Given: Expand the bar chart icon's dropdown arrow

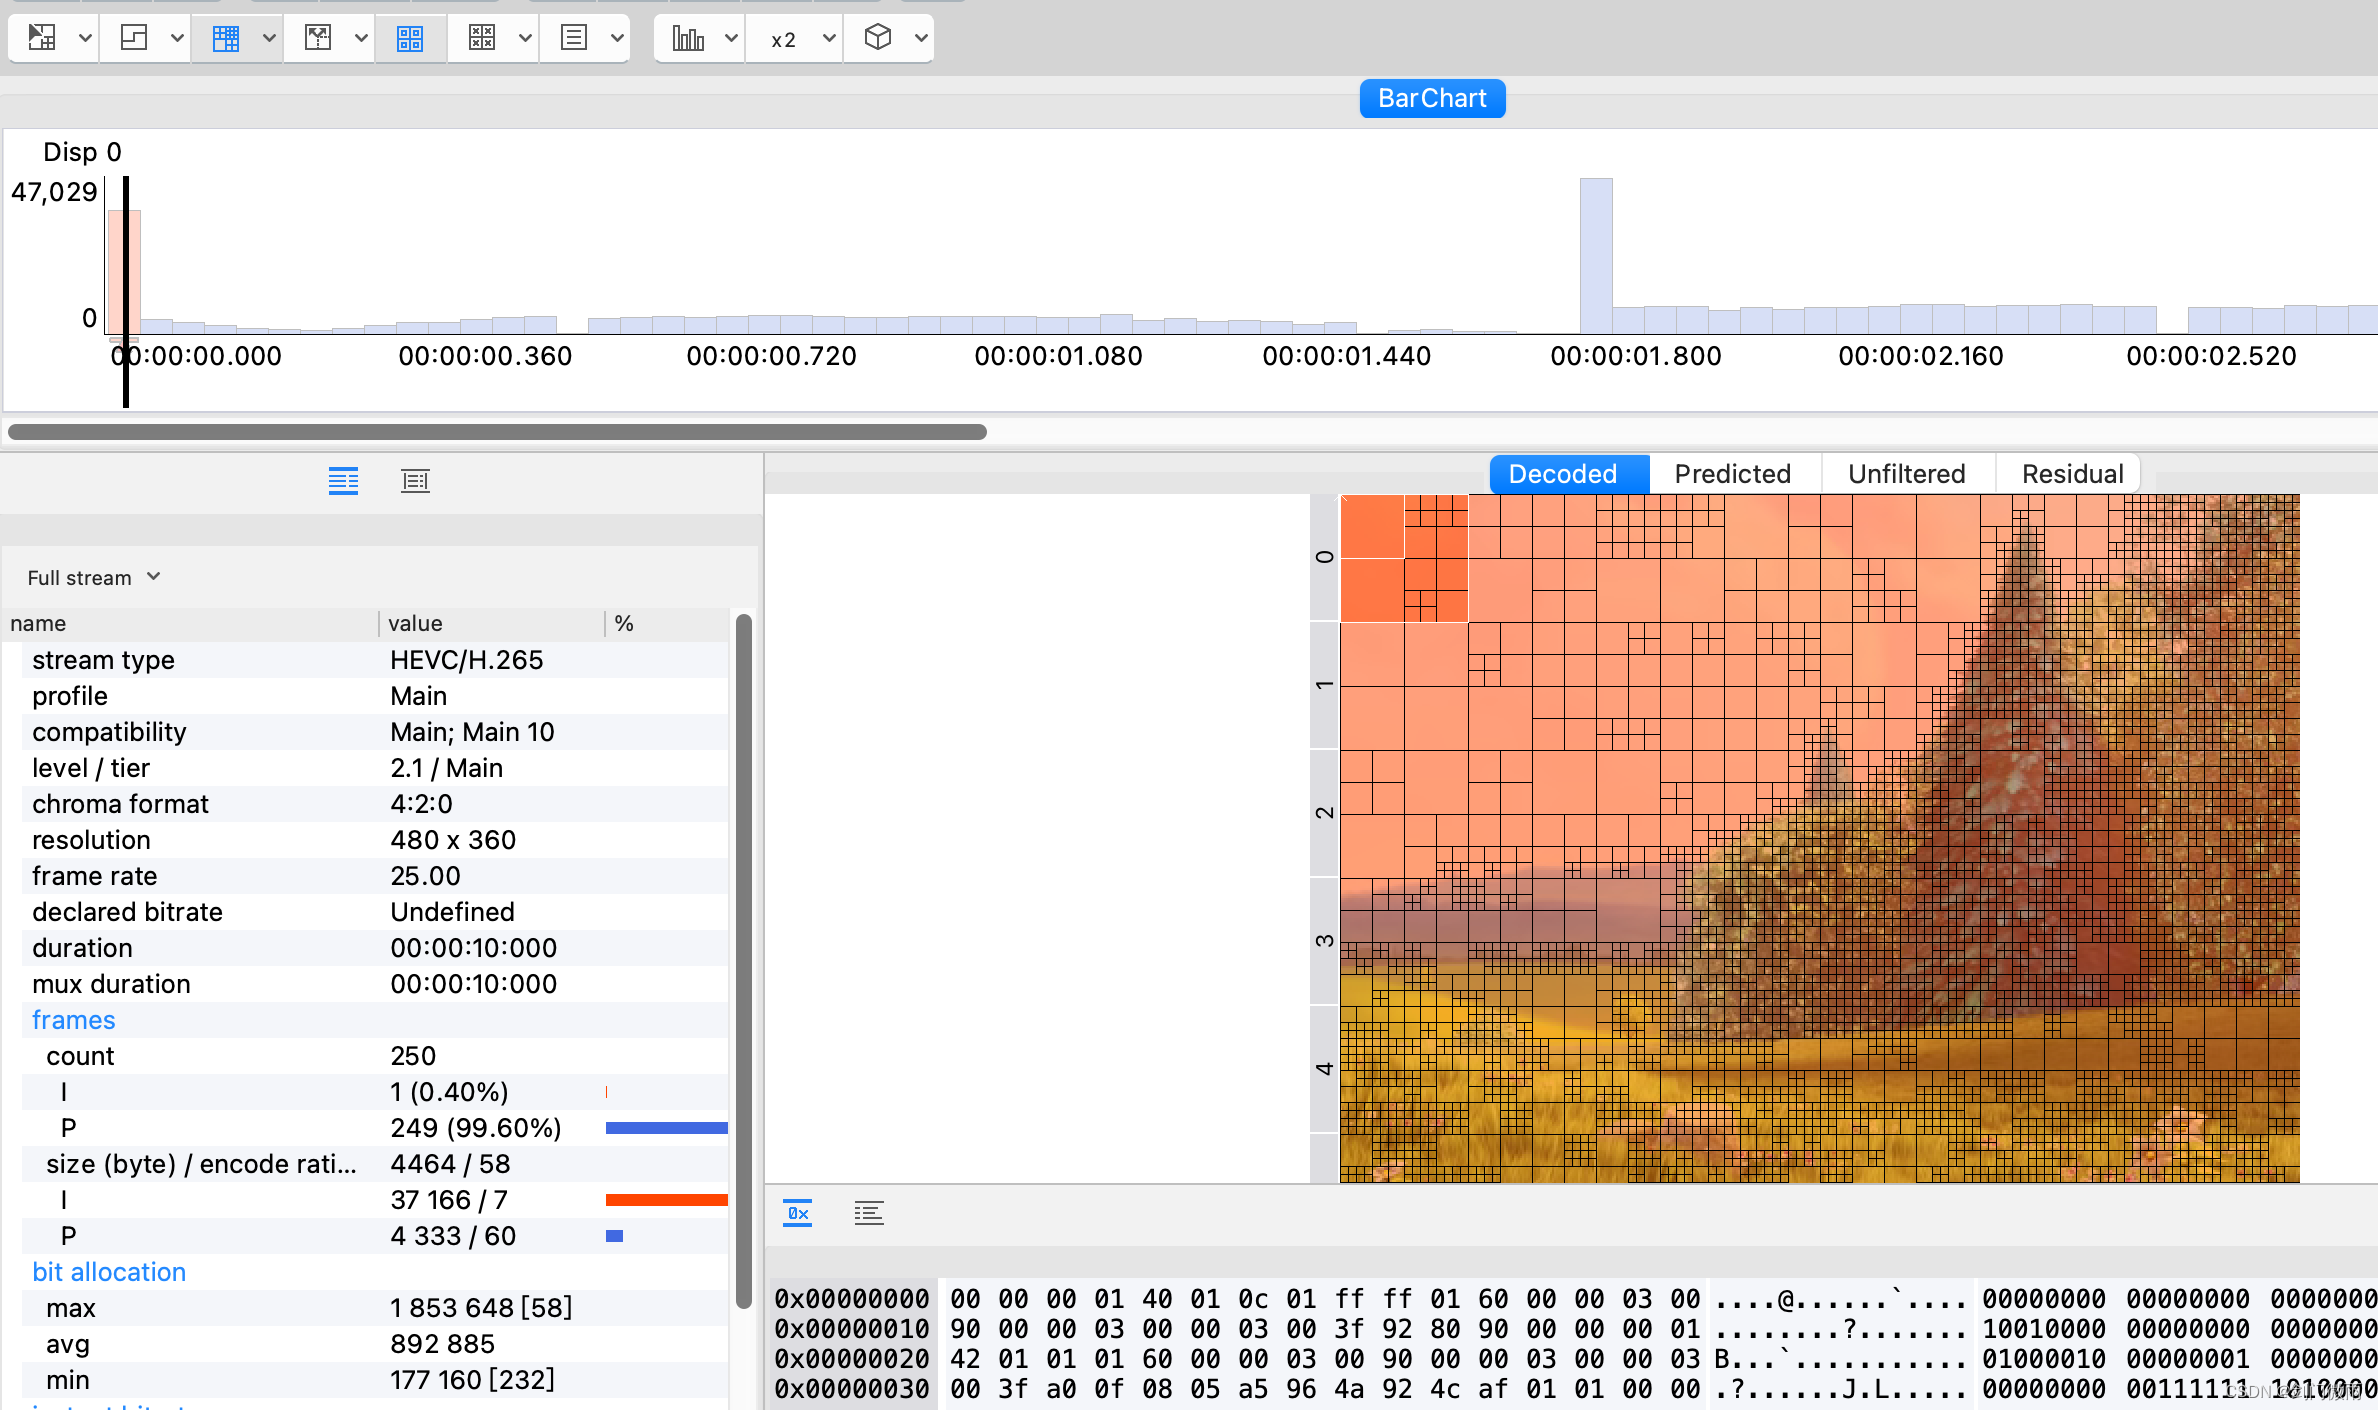Looking at the screenshot, I should point(731,38).
